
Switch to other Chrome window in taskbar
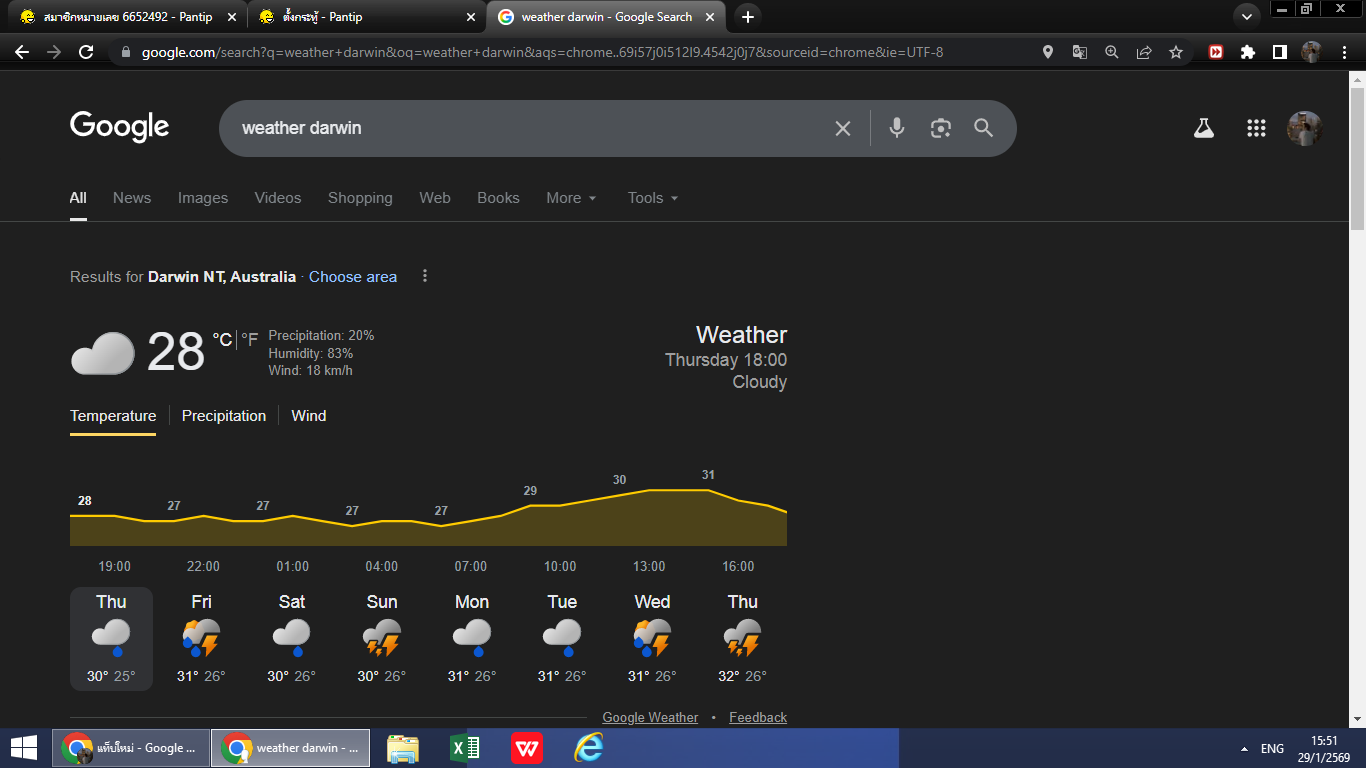(130, 748)
